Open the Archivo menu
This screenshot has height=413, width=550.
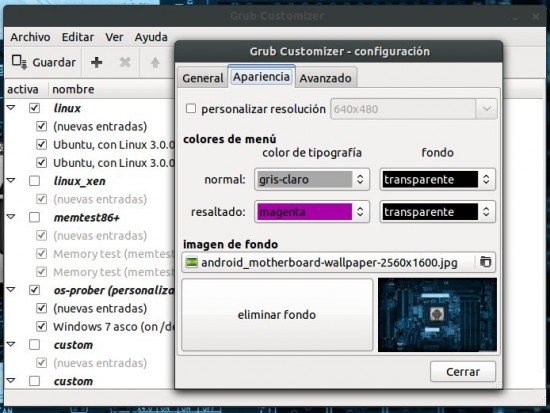tap(30, 37)
